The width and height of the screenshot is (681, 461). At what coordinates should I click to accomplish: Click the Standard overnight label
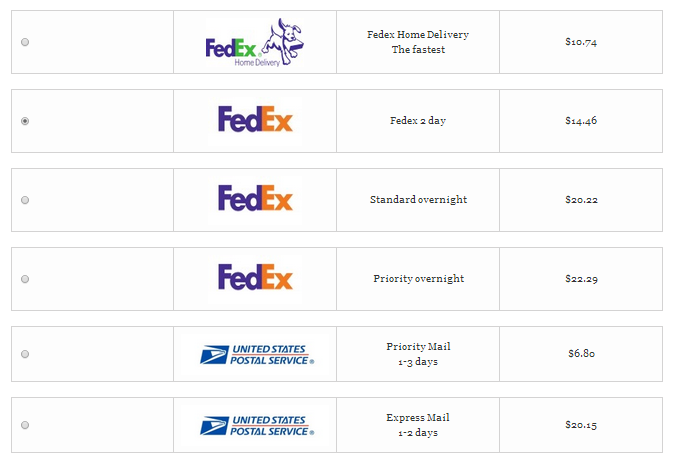[418, 199]
